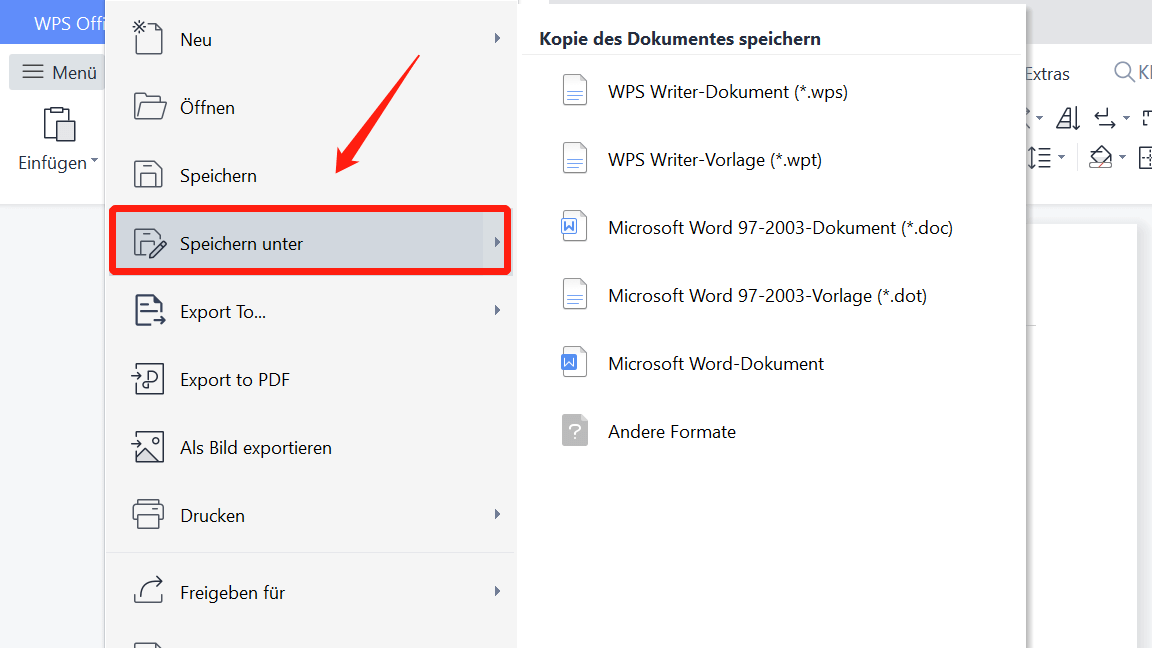Choose Speichern unter from the menu

click(x=241, y=243)
